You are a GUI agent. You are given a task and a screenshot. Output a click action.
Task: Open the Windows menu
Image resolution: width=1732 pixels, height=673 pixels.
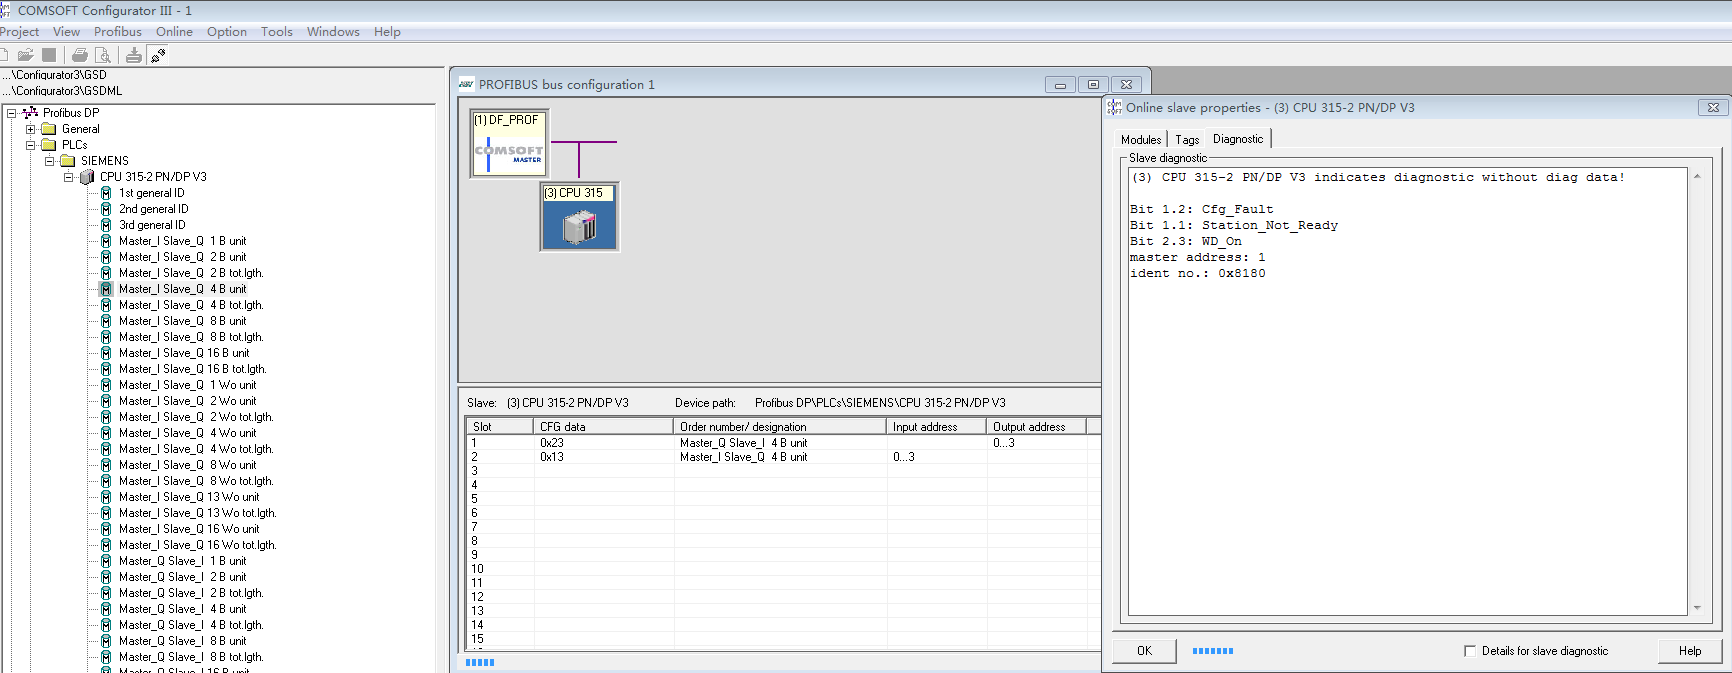333,32
